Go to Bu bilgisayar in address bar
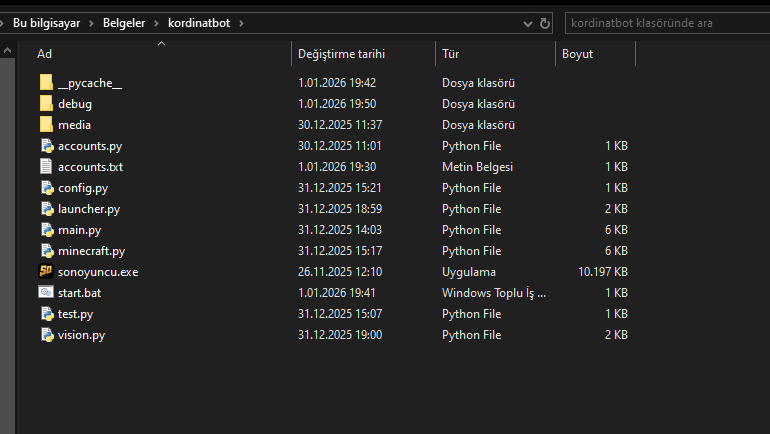Image resolution: width=770 pixels, height=434 pixels. pos(47,23)
